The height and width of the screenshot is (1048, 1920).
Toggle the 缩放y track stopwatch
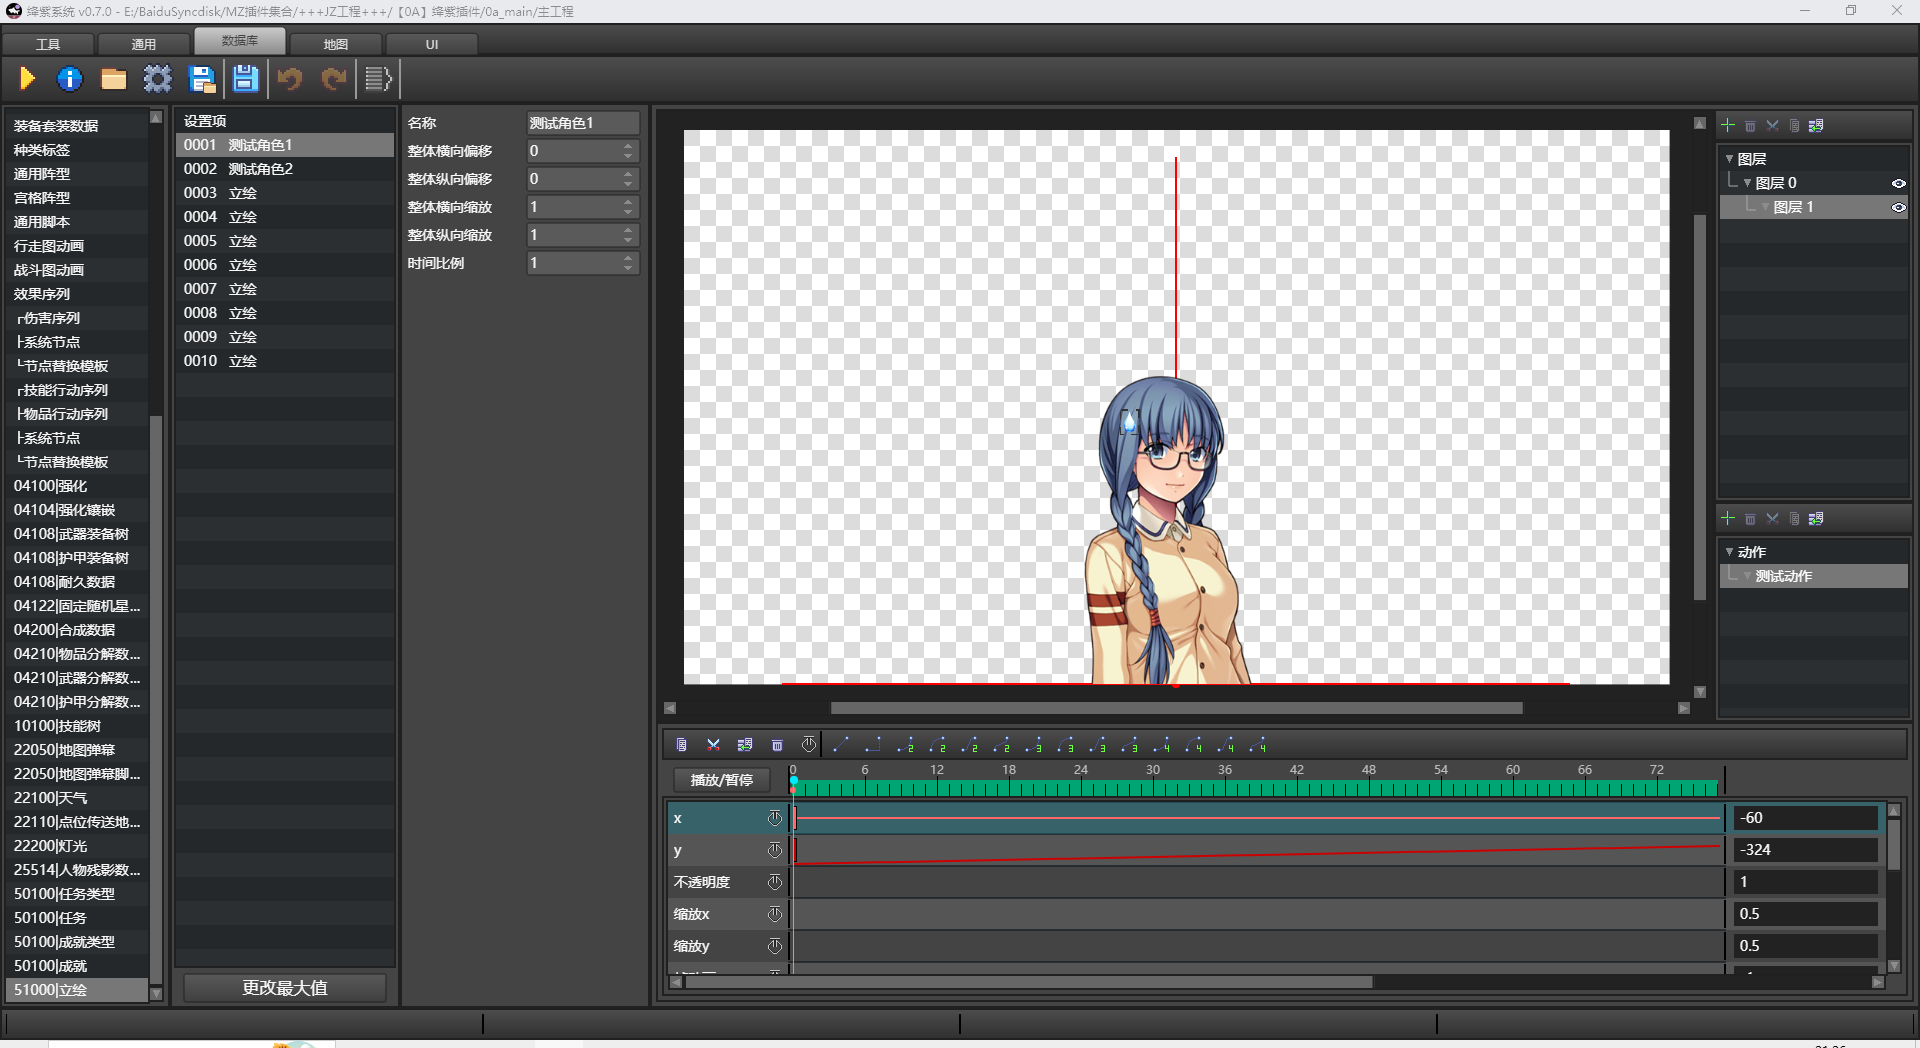[775, 946]
